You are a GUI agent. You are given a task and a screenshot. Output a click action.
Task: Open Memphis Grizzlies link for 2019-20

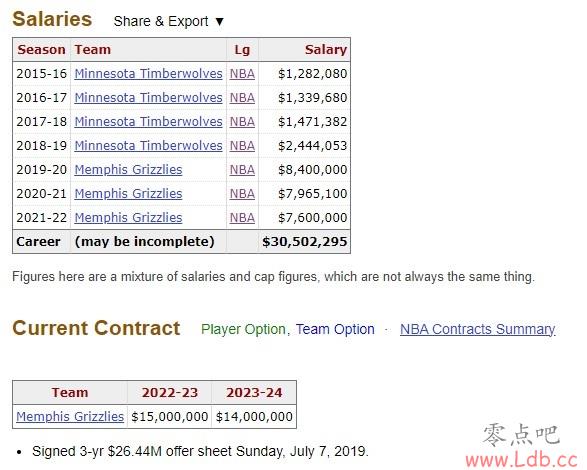(128, 170)
